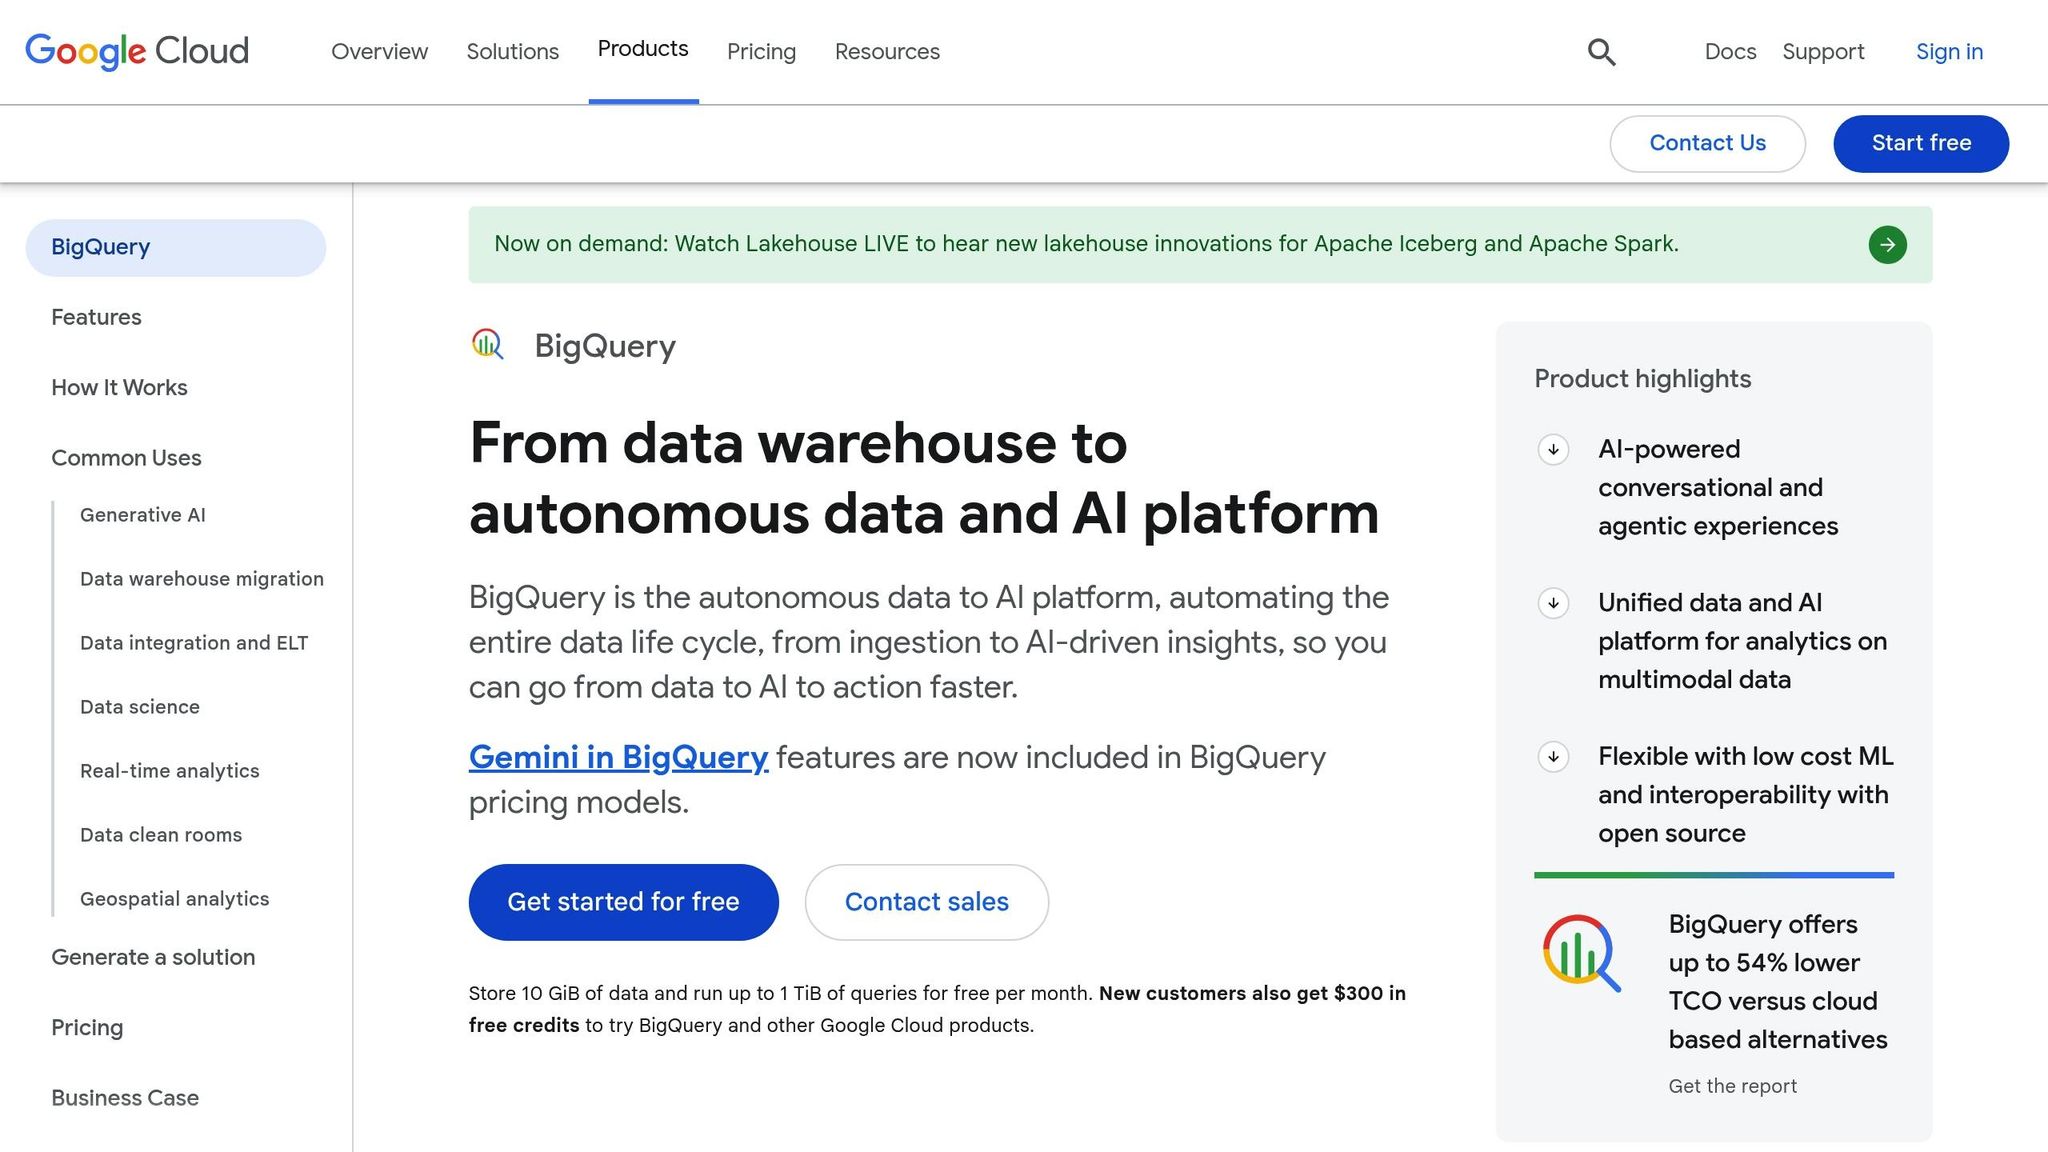The width and height of the screenshot is (2048, 1152).
Task: Click the Contact sales button
Action: (926, 901)
